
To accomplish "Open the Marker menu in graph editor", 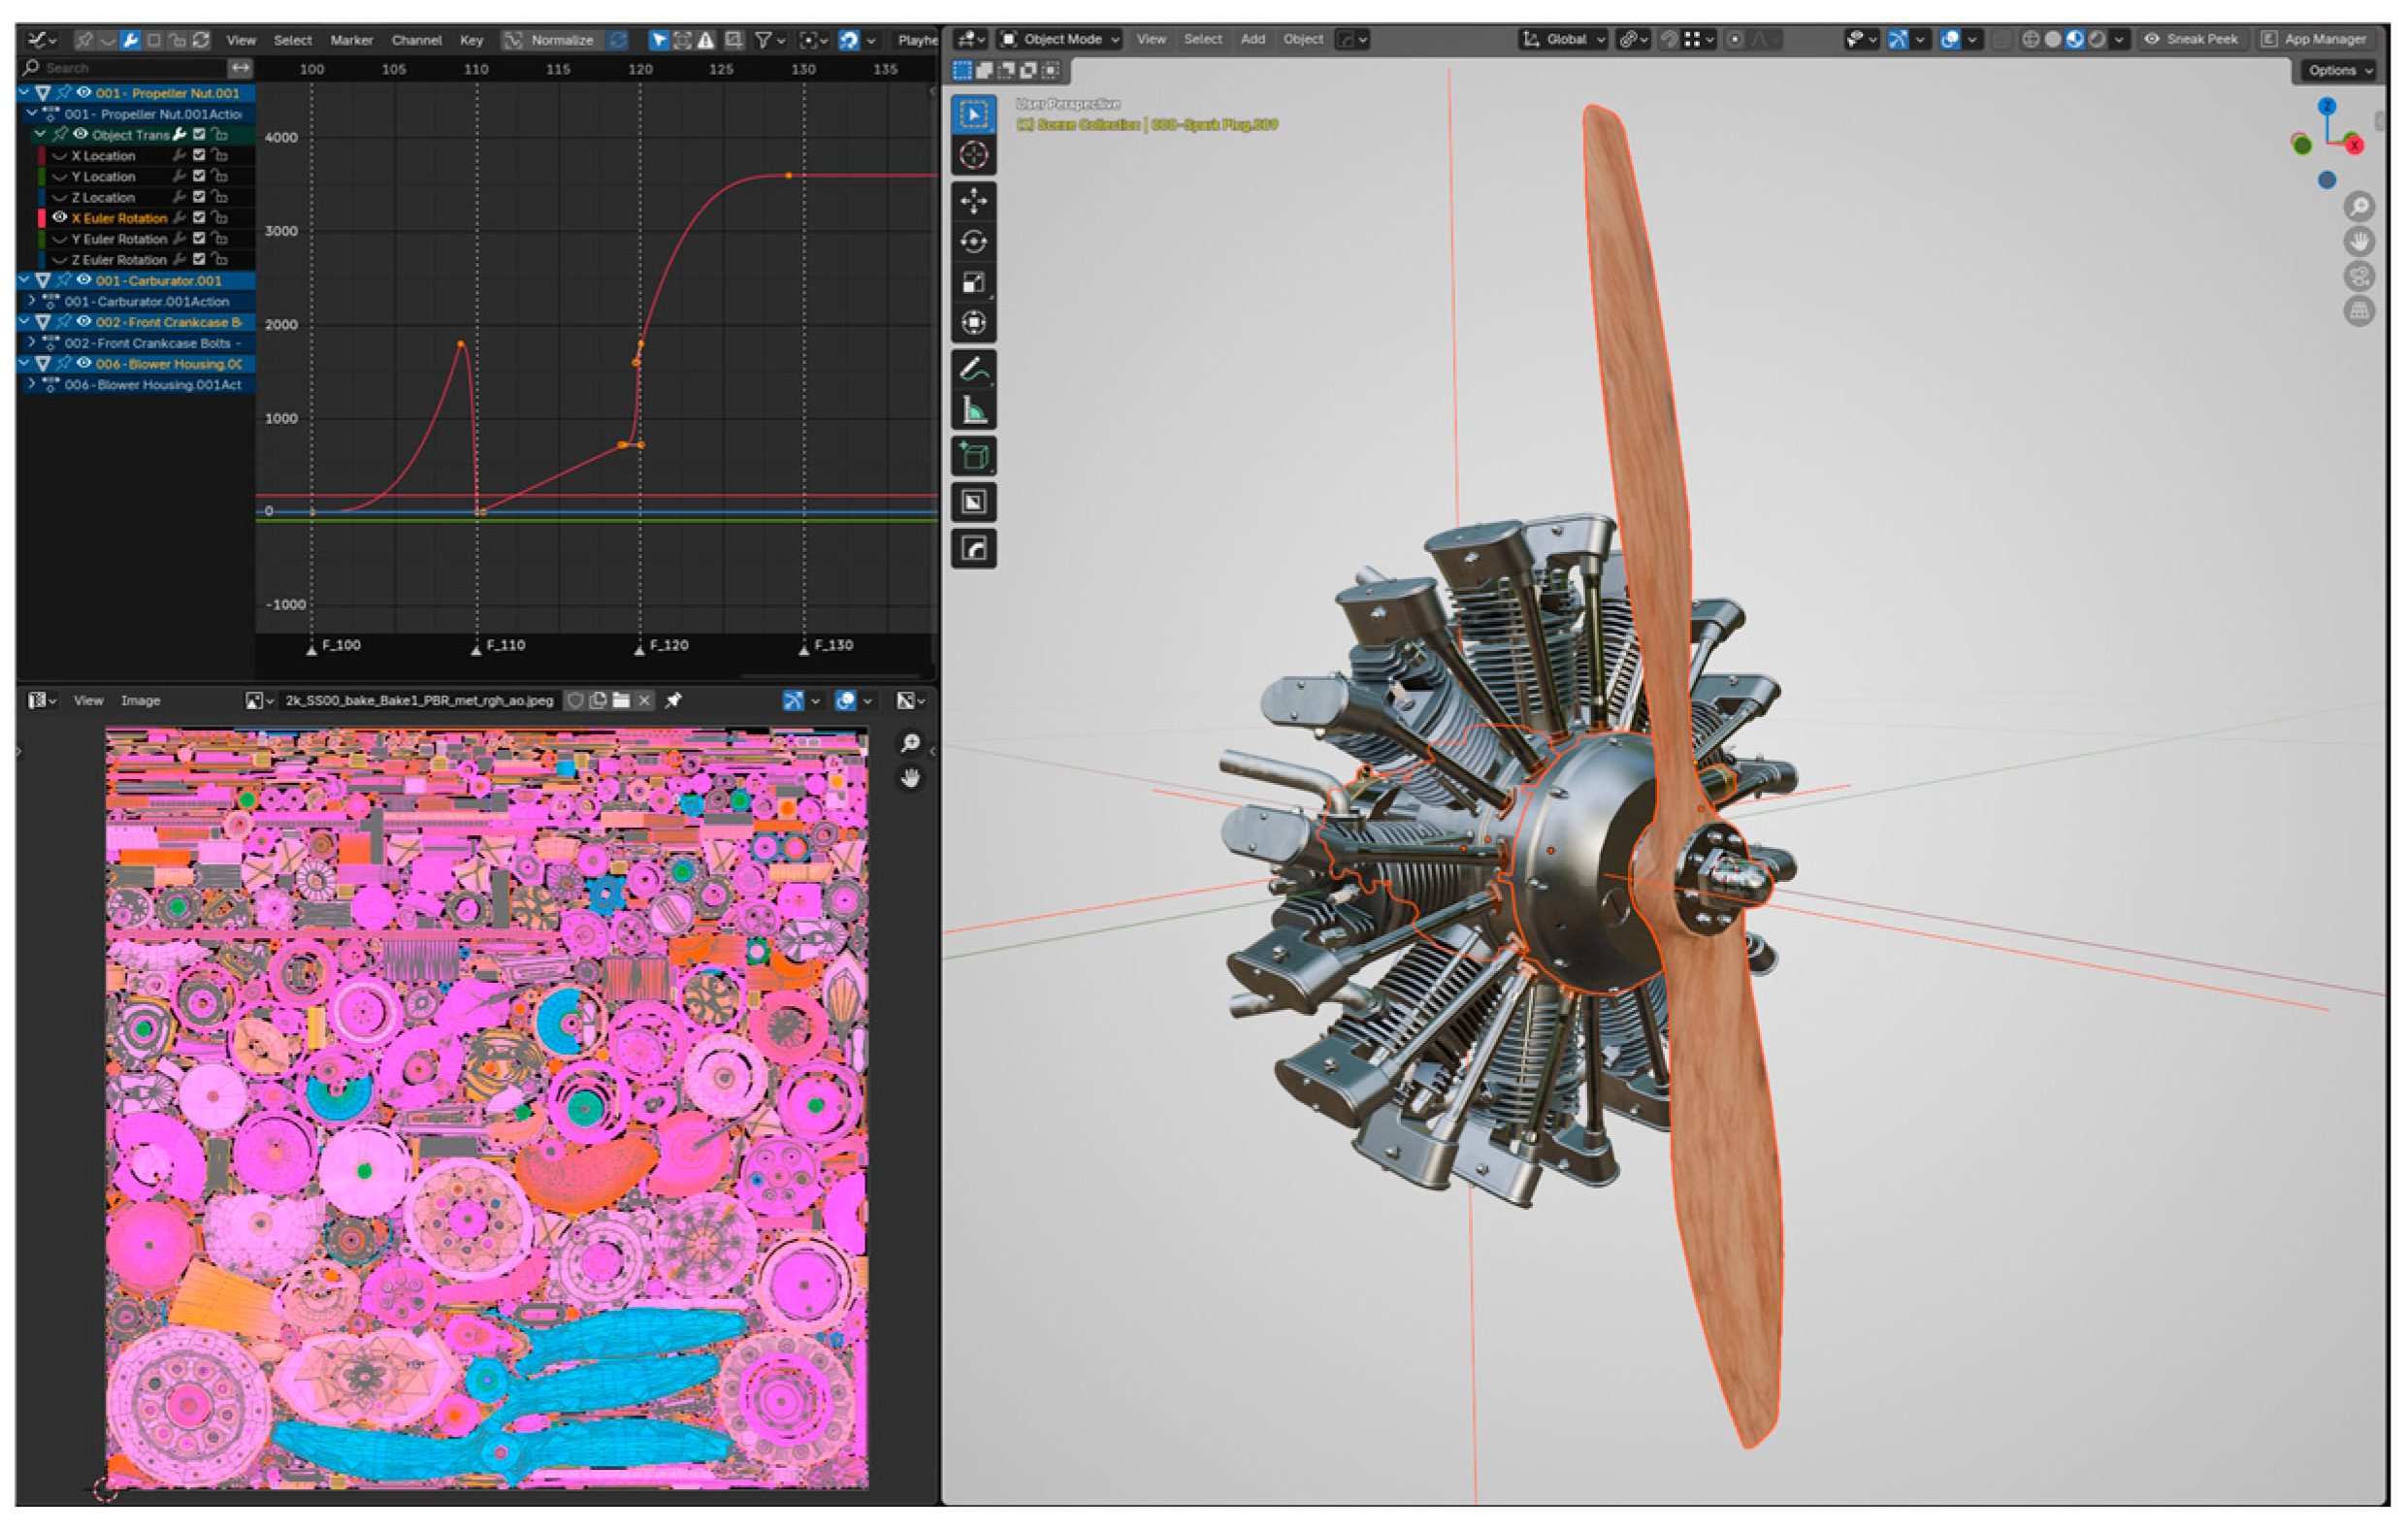I will click(351, 40).
